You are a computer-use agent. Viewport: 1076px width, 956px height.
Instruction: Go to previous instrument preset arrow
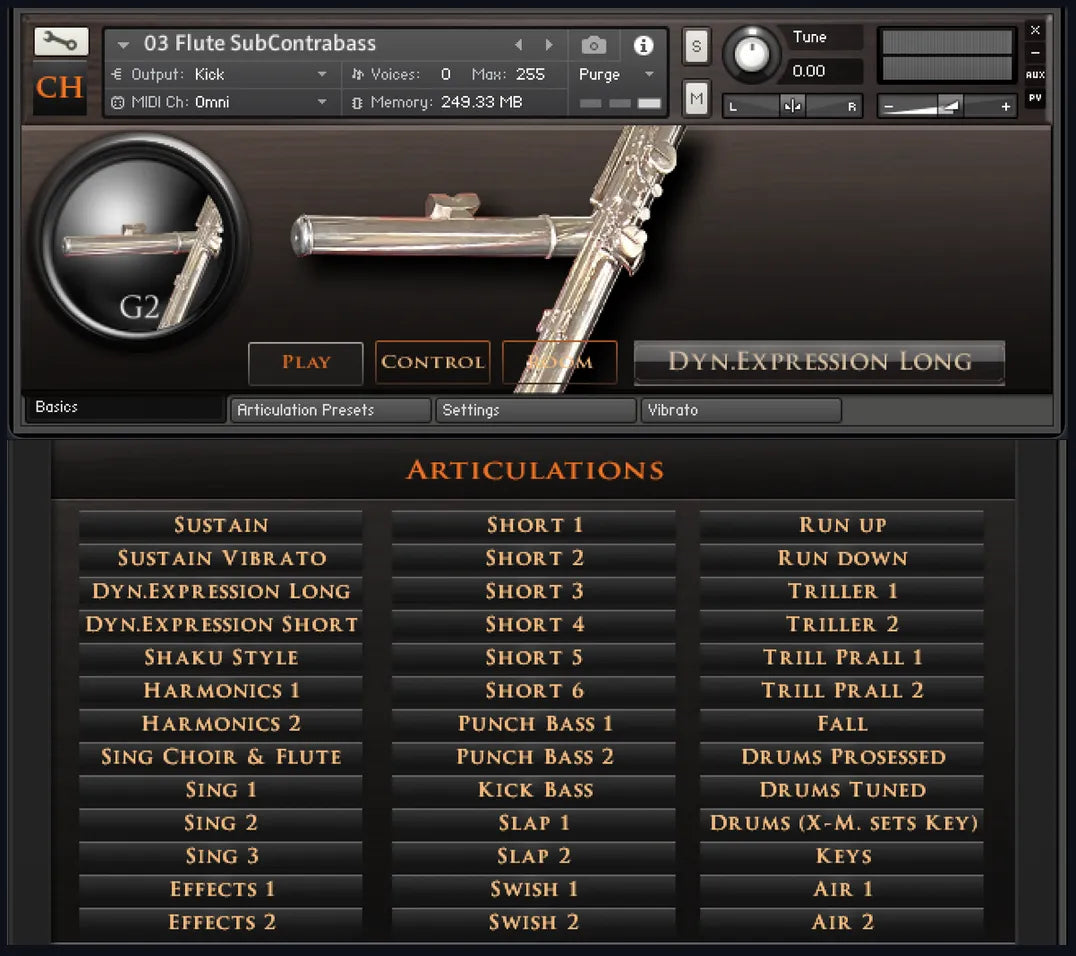click(x=518, y=45)
